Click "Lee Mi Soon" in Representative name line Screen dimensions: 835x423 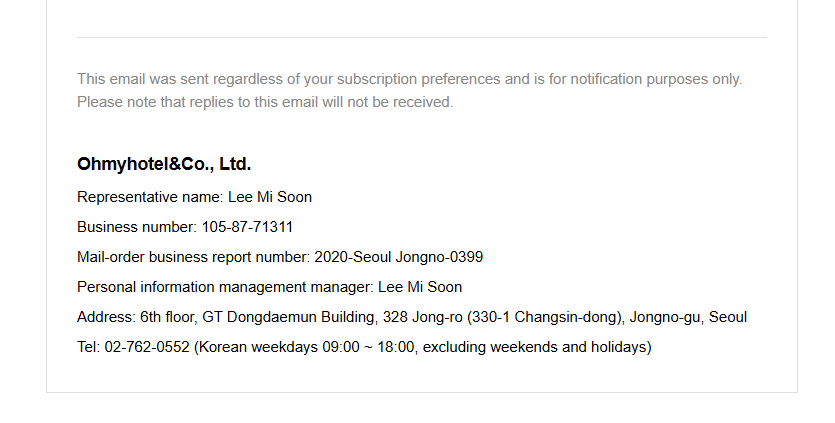click(x=270, y=197)
